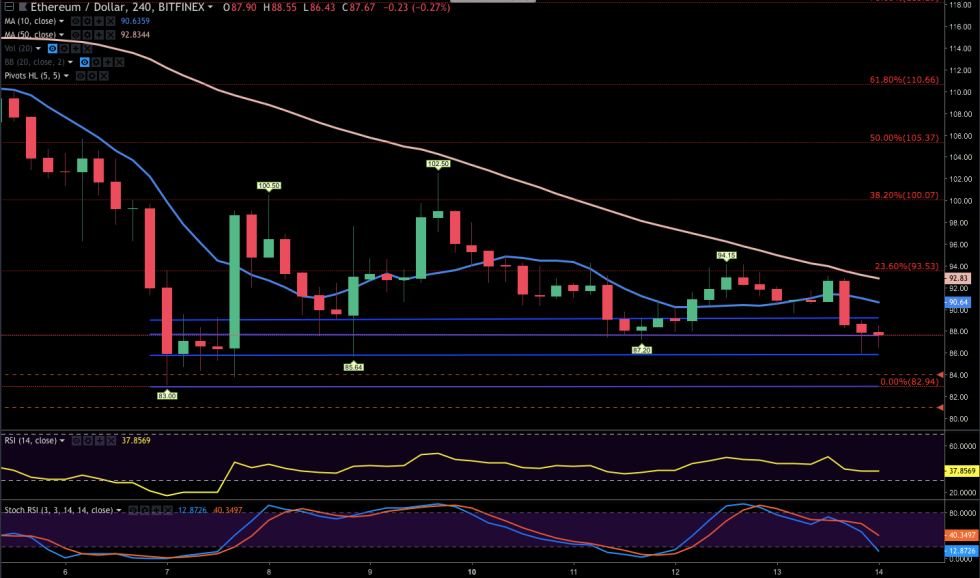
Task: Open the Vol (20) indicator settings
Action: 64,48
